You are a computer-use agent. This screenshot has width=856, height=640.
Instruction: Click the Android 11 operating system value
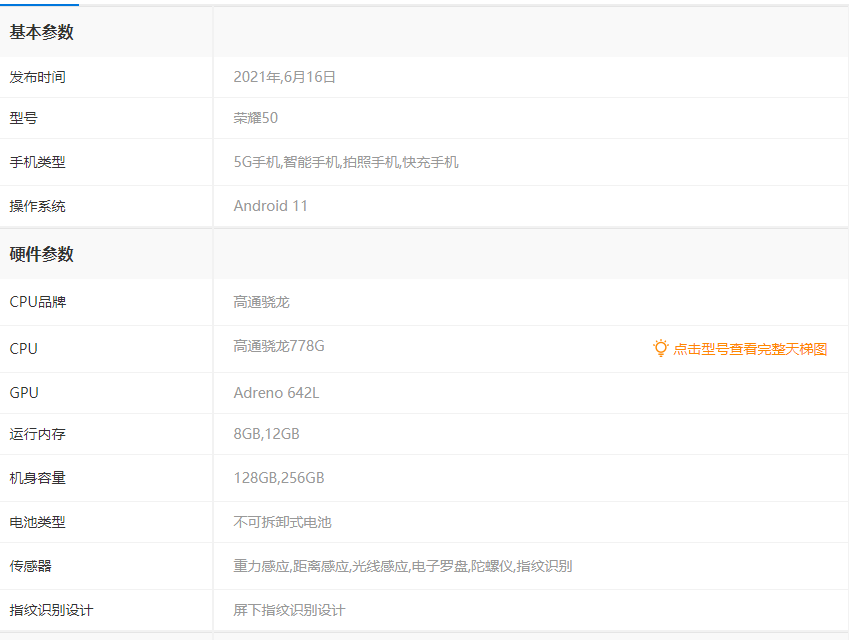(x=271, y=206)
